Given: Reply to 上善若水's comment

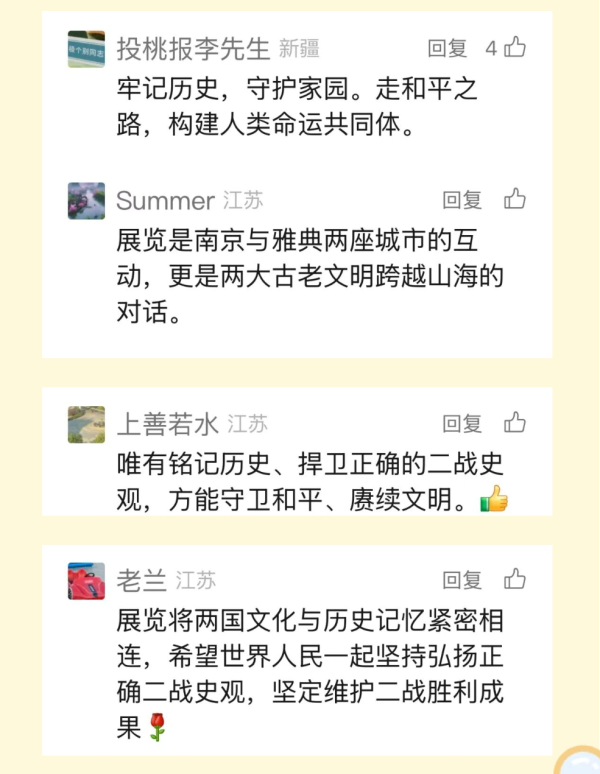Looking at the screenshot, I should point(462,424).
